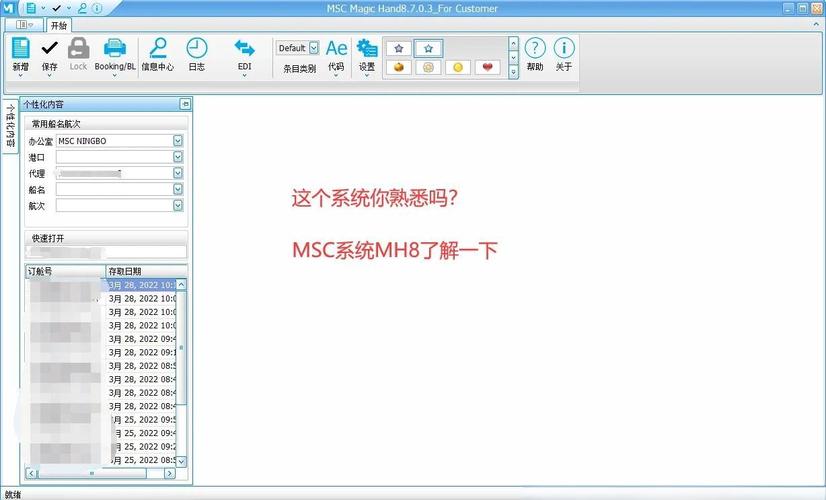This screenshot has height=500, width=826.
Task: Collapse ribbon with top-right caret
Action: pos(817,24)
